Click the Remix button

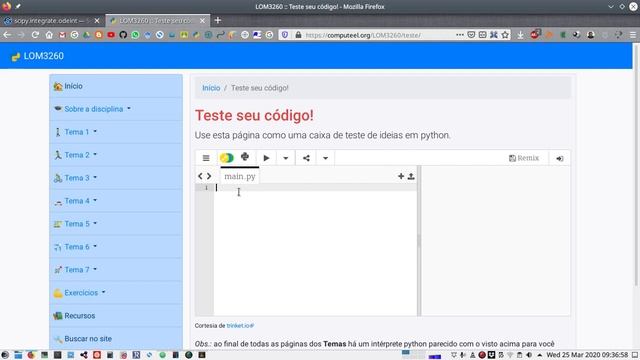point(524,158)
